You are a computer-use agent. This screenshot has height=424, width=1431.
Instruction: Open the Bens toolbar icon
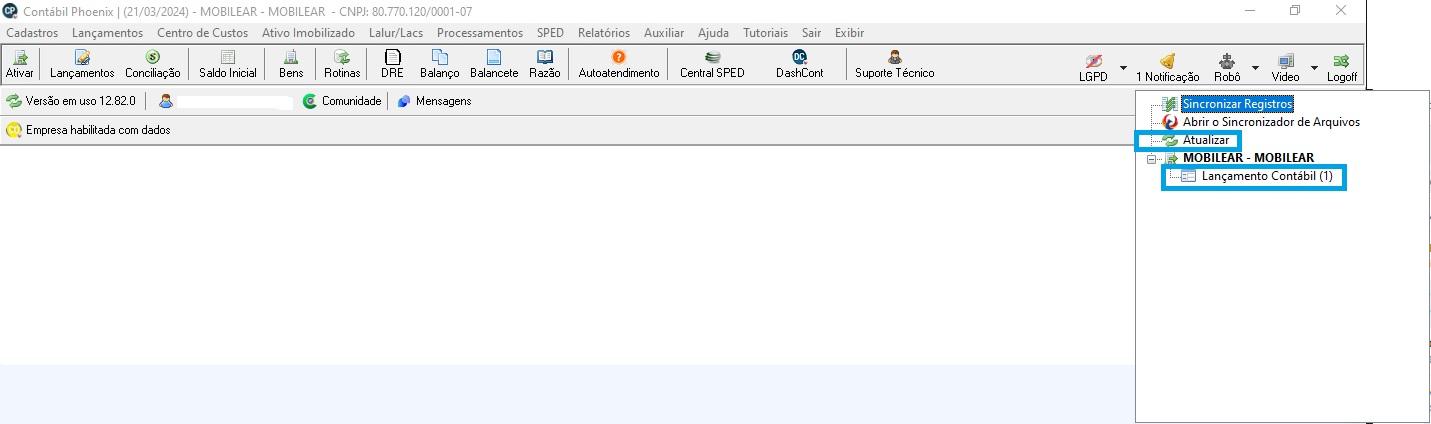coord(291,65)
